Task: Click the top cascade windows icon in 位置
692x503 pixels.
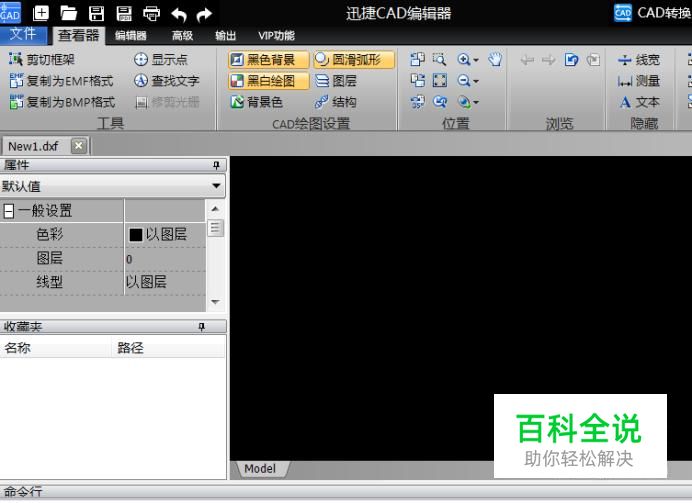Action: 417,59
